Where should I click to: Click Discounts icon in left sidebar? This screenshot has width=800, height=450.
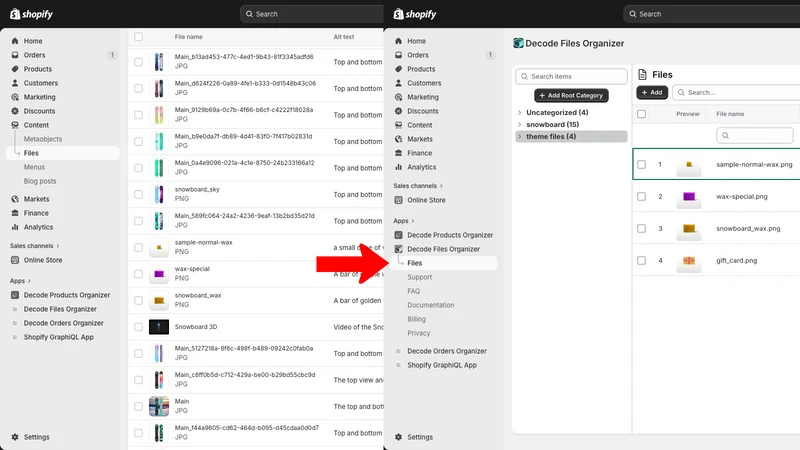click(15, 111)
